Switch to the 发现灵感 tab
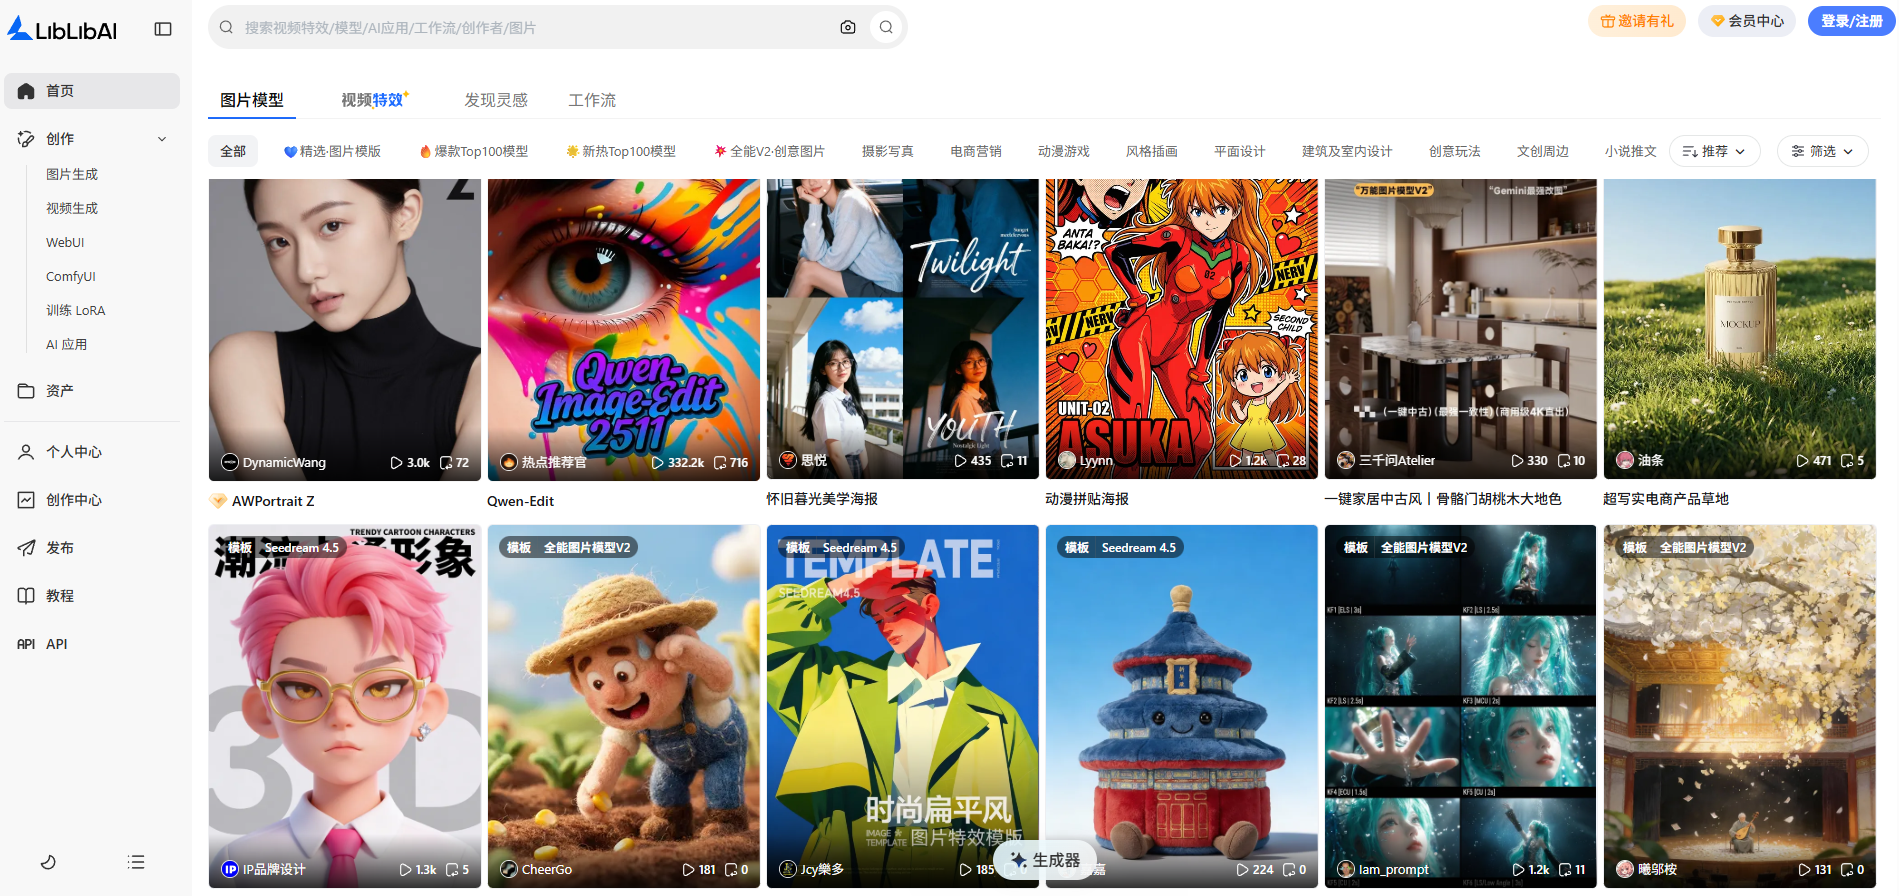This screenshot has width=1899, height=896. pos(496,100)
